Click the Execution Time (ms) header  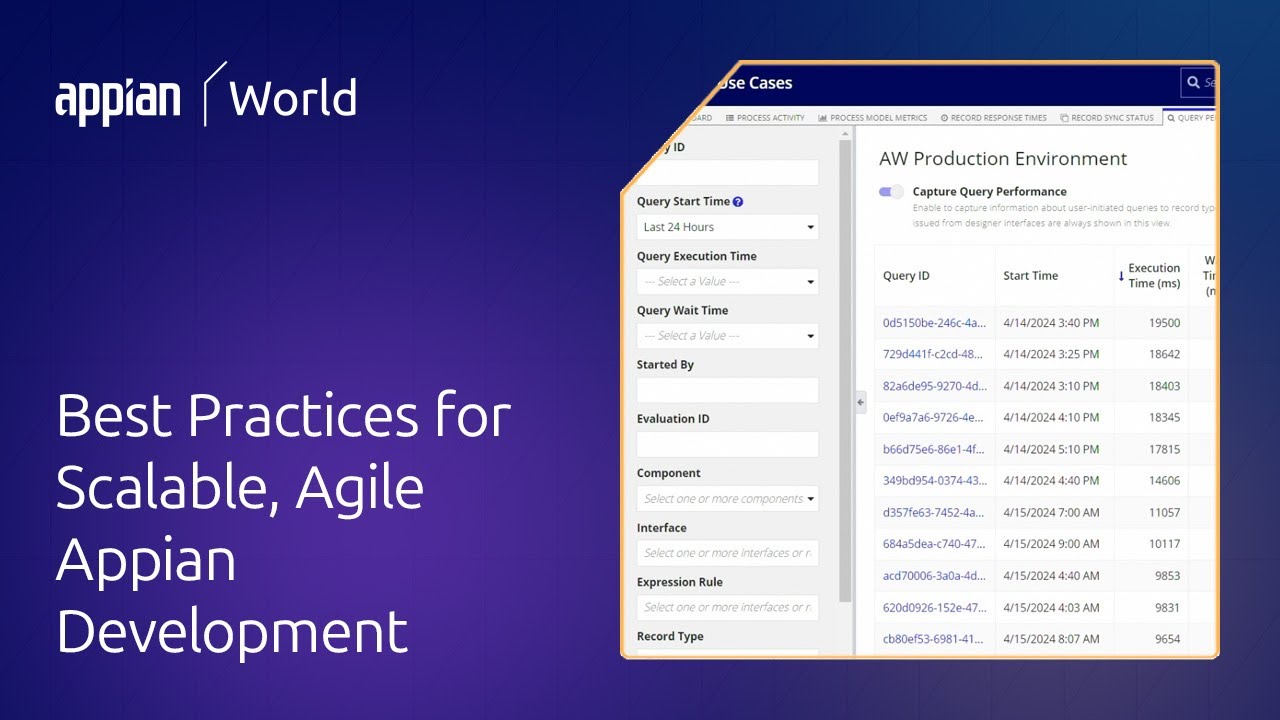tap(1154, 276)
